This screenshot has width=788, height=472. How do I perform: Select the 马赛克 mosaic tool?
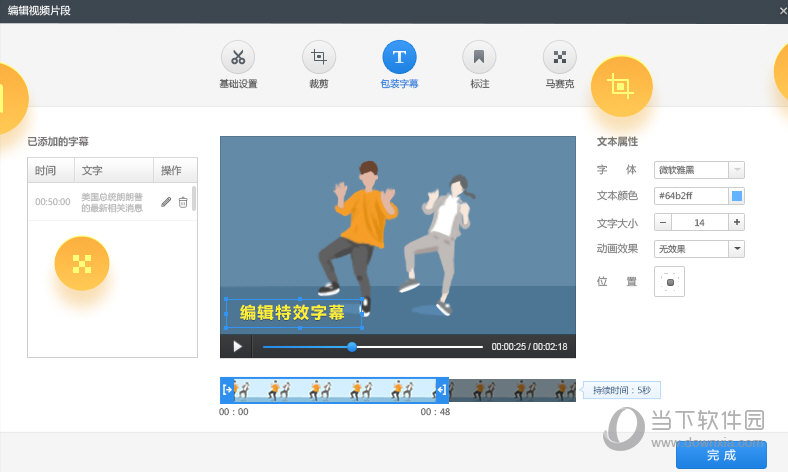560,57
